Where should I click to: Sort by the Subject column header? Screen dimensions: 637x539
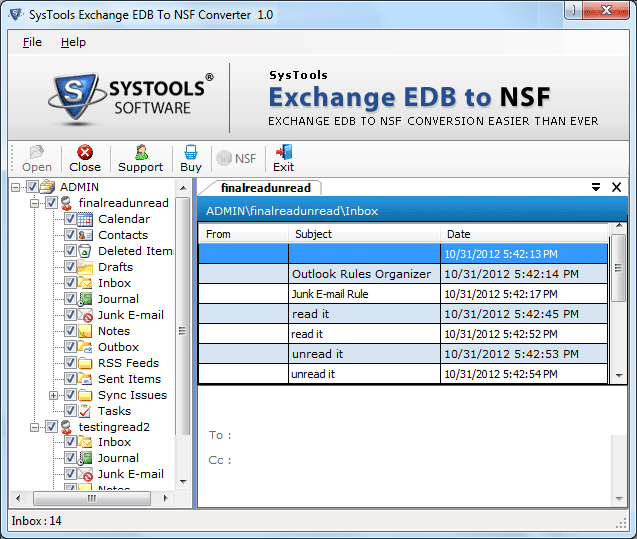click(x=364, y=234)
